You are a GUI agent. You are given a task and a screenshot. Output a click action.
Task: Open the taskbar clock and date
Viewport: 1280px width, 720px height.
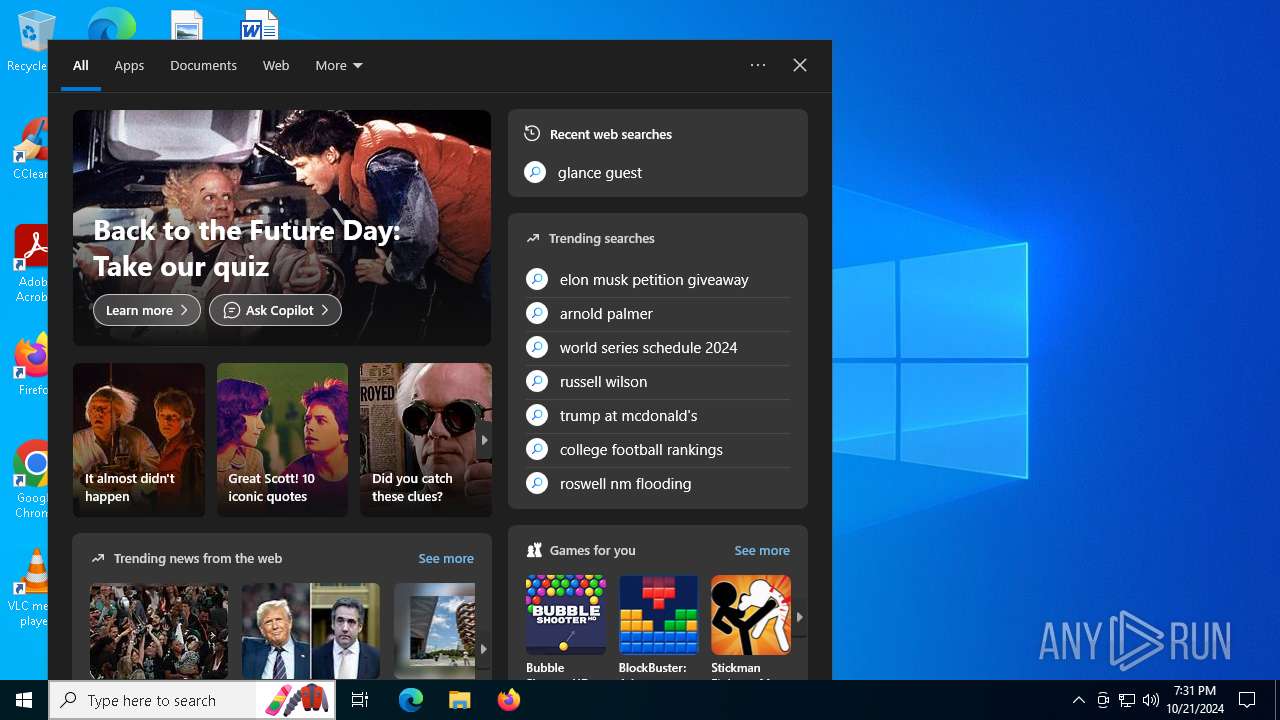coord(1195,700)
